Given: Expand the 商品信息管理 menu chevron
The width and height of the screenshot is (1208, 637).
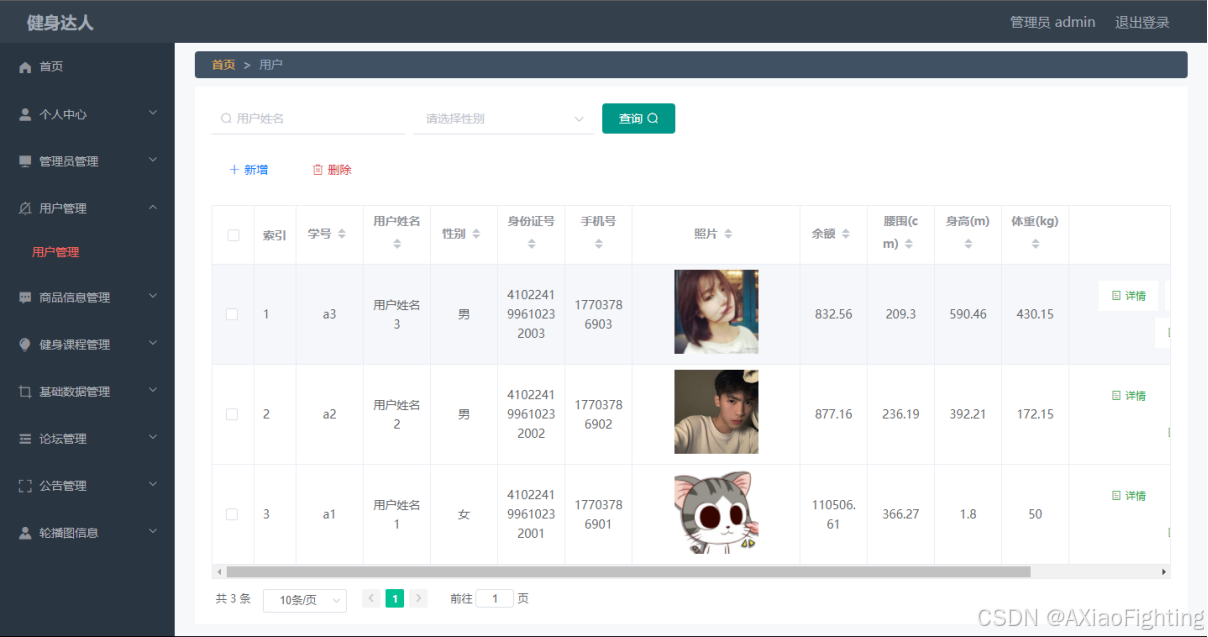Looking at the screenshot, I should [153, 296].
